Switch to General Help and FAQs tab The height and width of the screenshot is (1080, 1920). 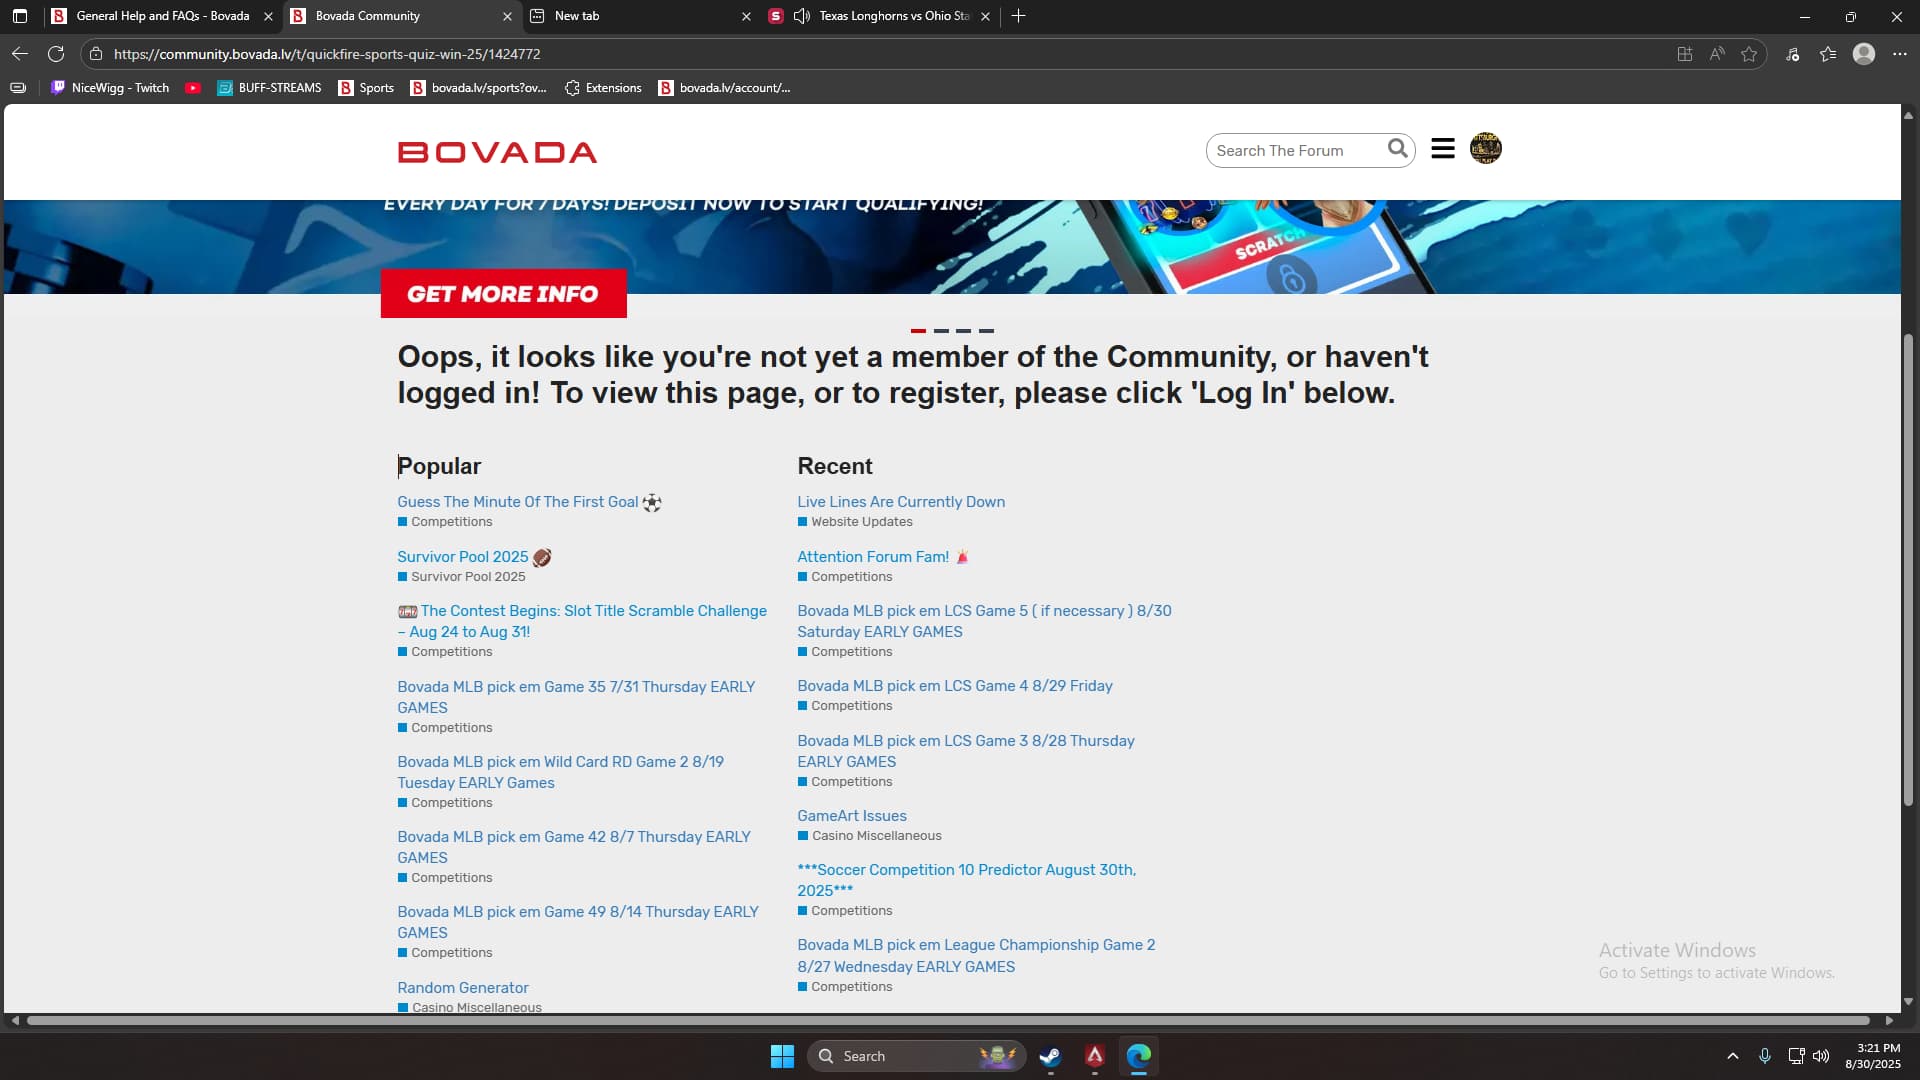pyautogui.click(x=162, y=16)
